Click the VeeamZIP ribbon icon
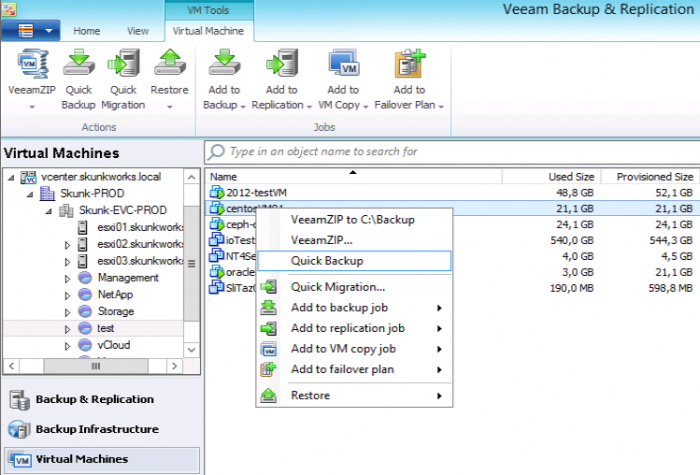The width and height of the screenshot is (700, 475). tap(32, 64)
